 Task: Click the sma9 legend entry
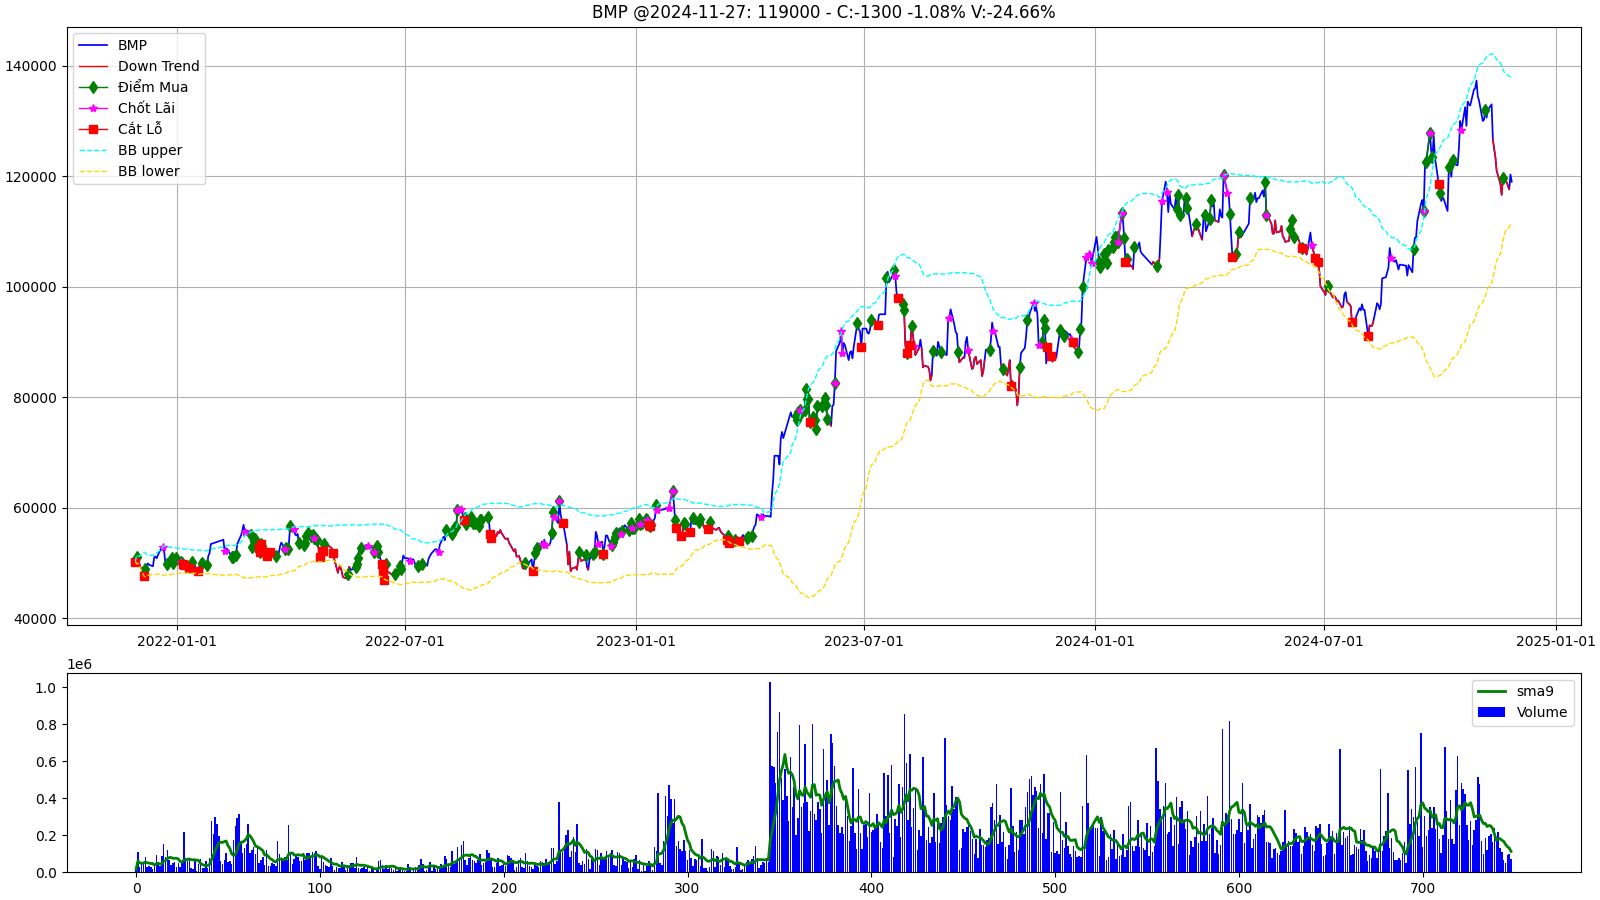tap(1516, 691)
